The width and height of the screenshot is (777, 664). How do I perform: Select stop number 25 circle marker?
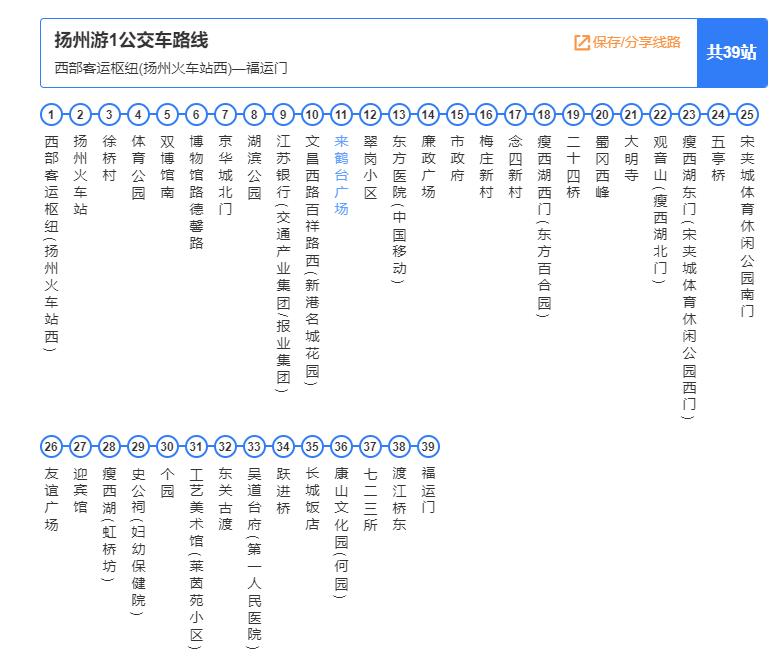[747, 115]
